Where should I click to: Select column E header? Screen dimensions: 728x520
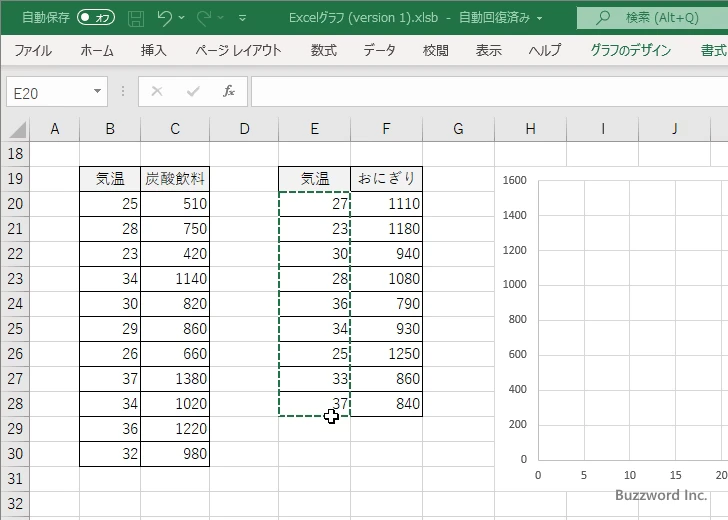[314, 129]
